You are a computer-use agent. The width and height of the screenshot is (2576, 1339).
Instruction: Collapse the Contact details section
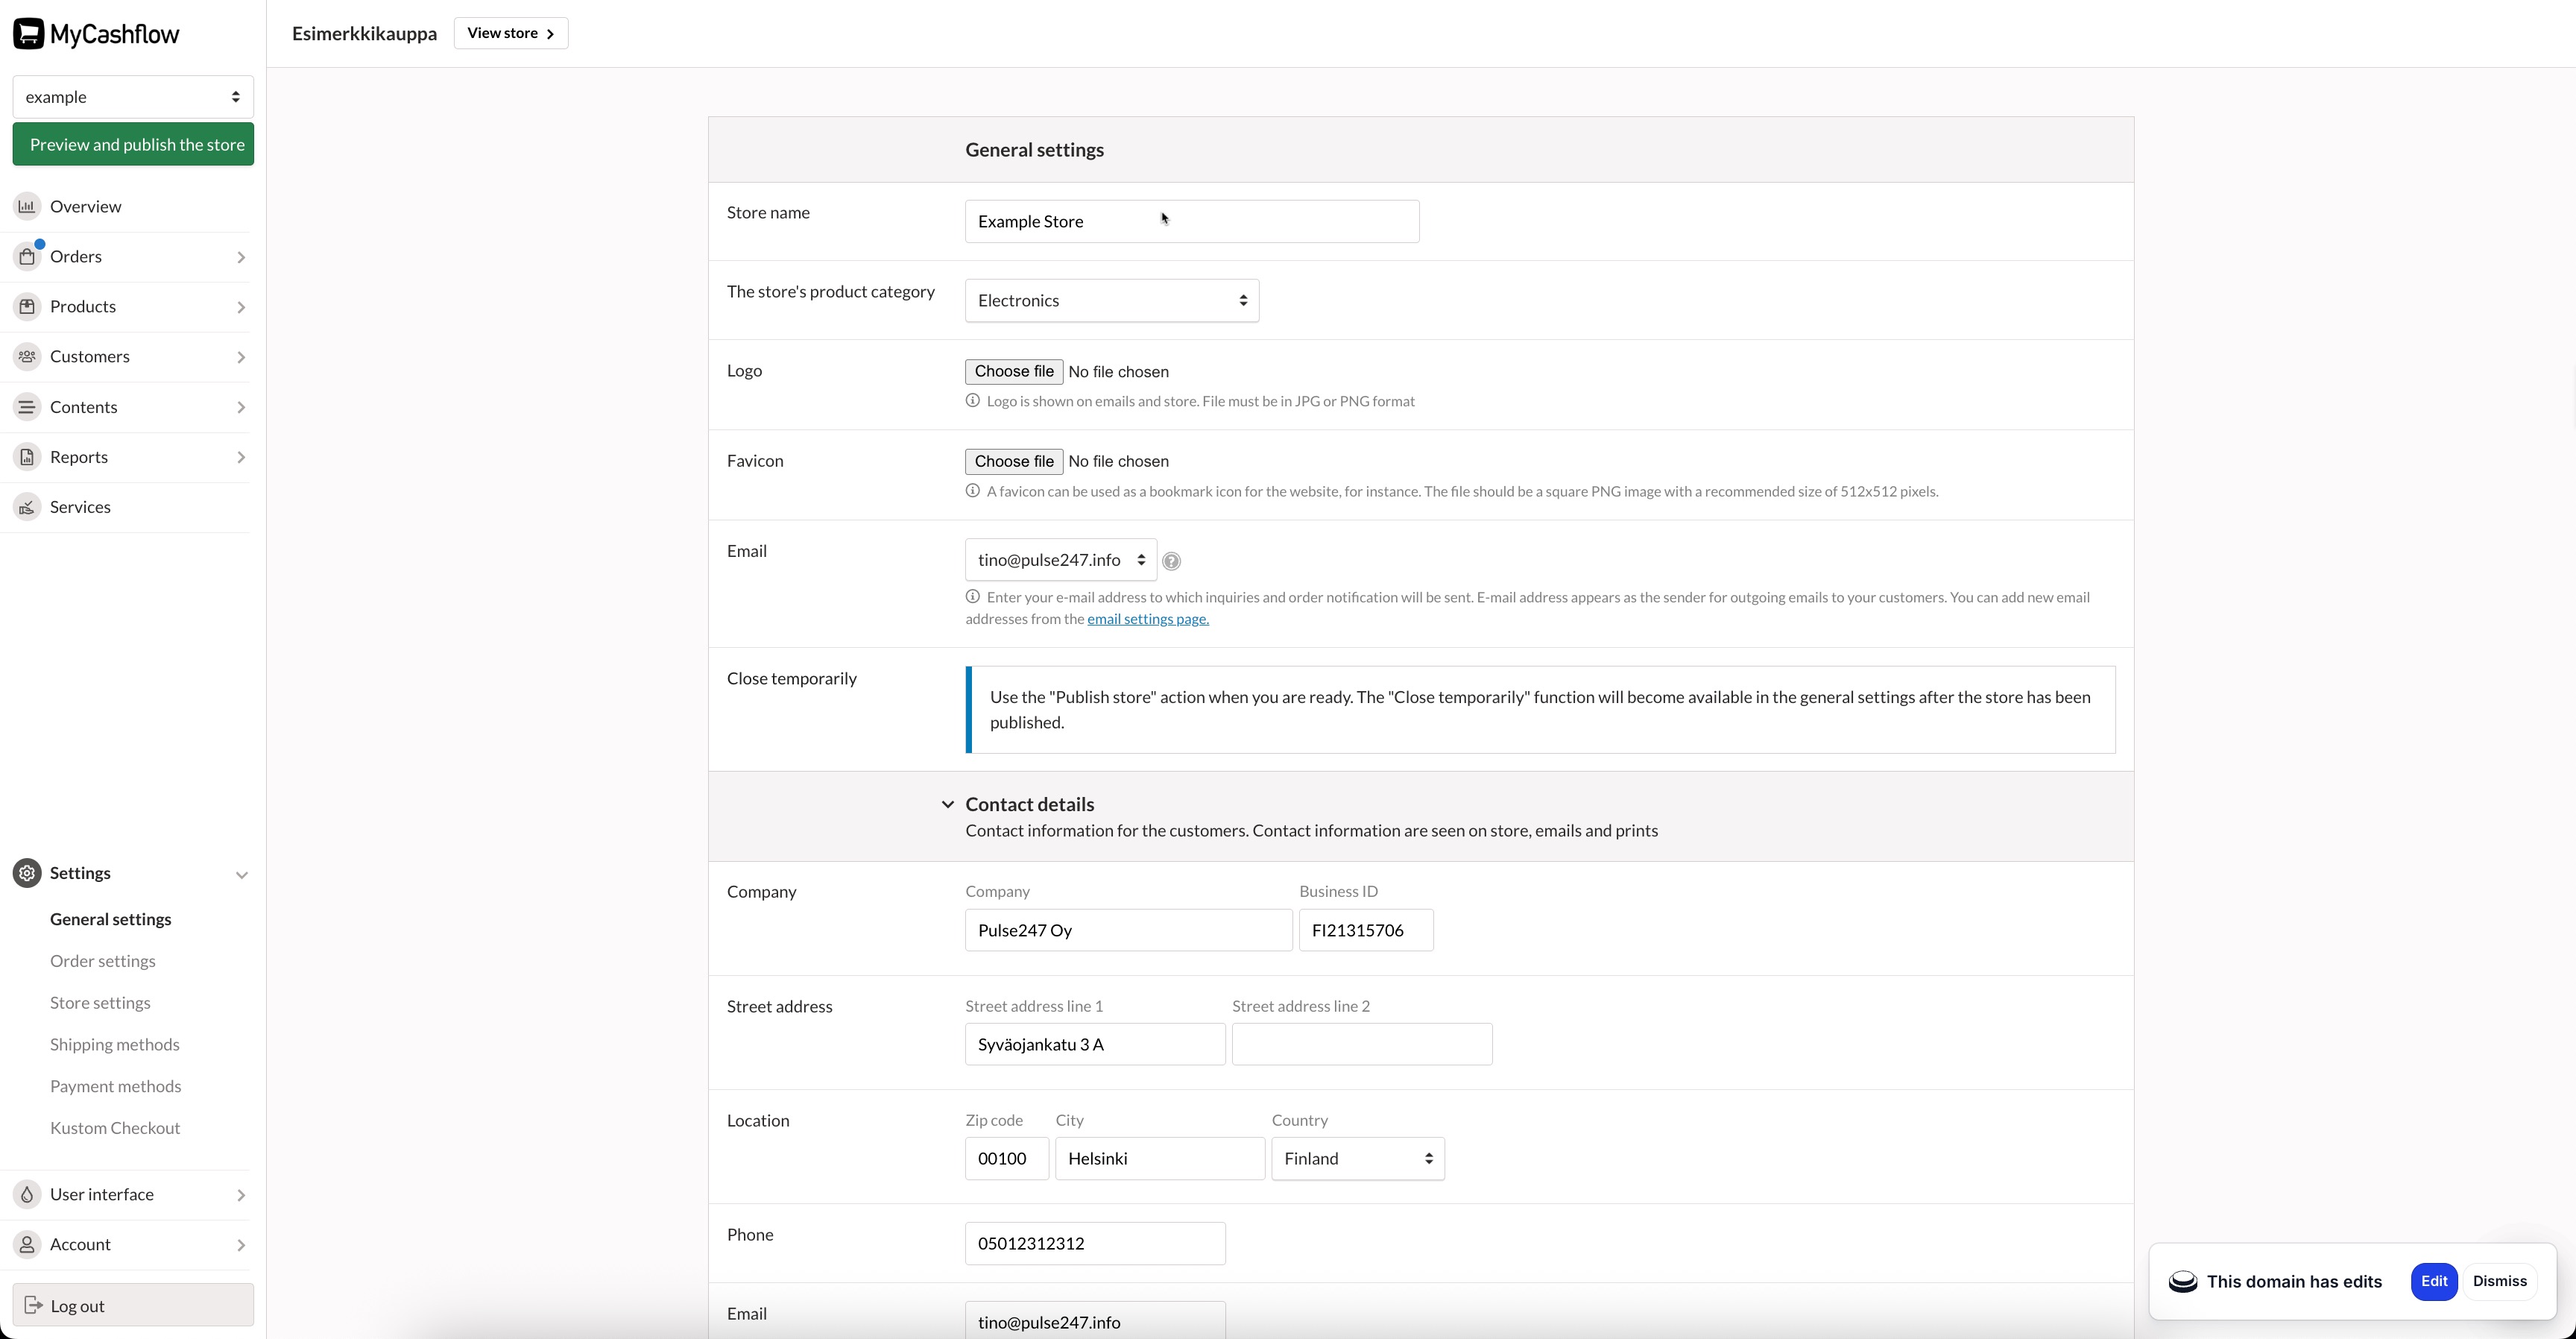947,804
